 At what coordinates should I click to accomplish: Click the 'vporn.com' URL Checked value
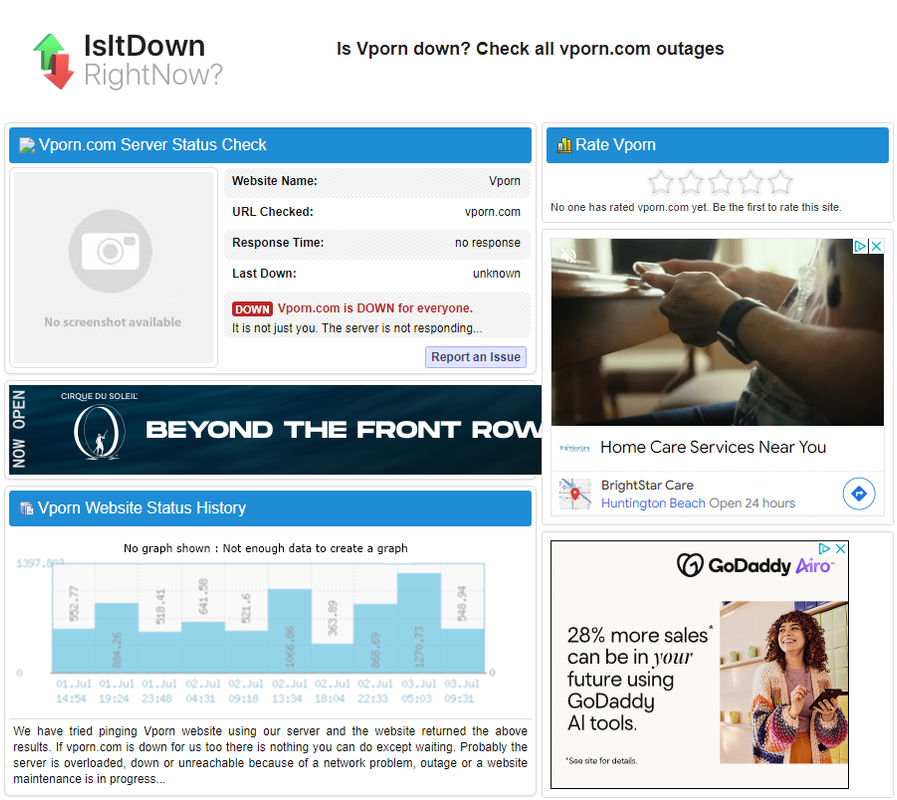493,212
